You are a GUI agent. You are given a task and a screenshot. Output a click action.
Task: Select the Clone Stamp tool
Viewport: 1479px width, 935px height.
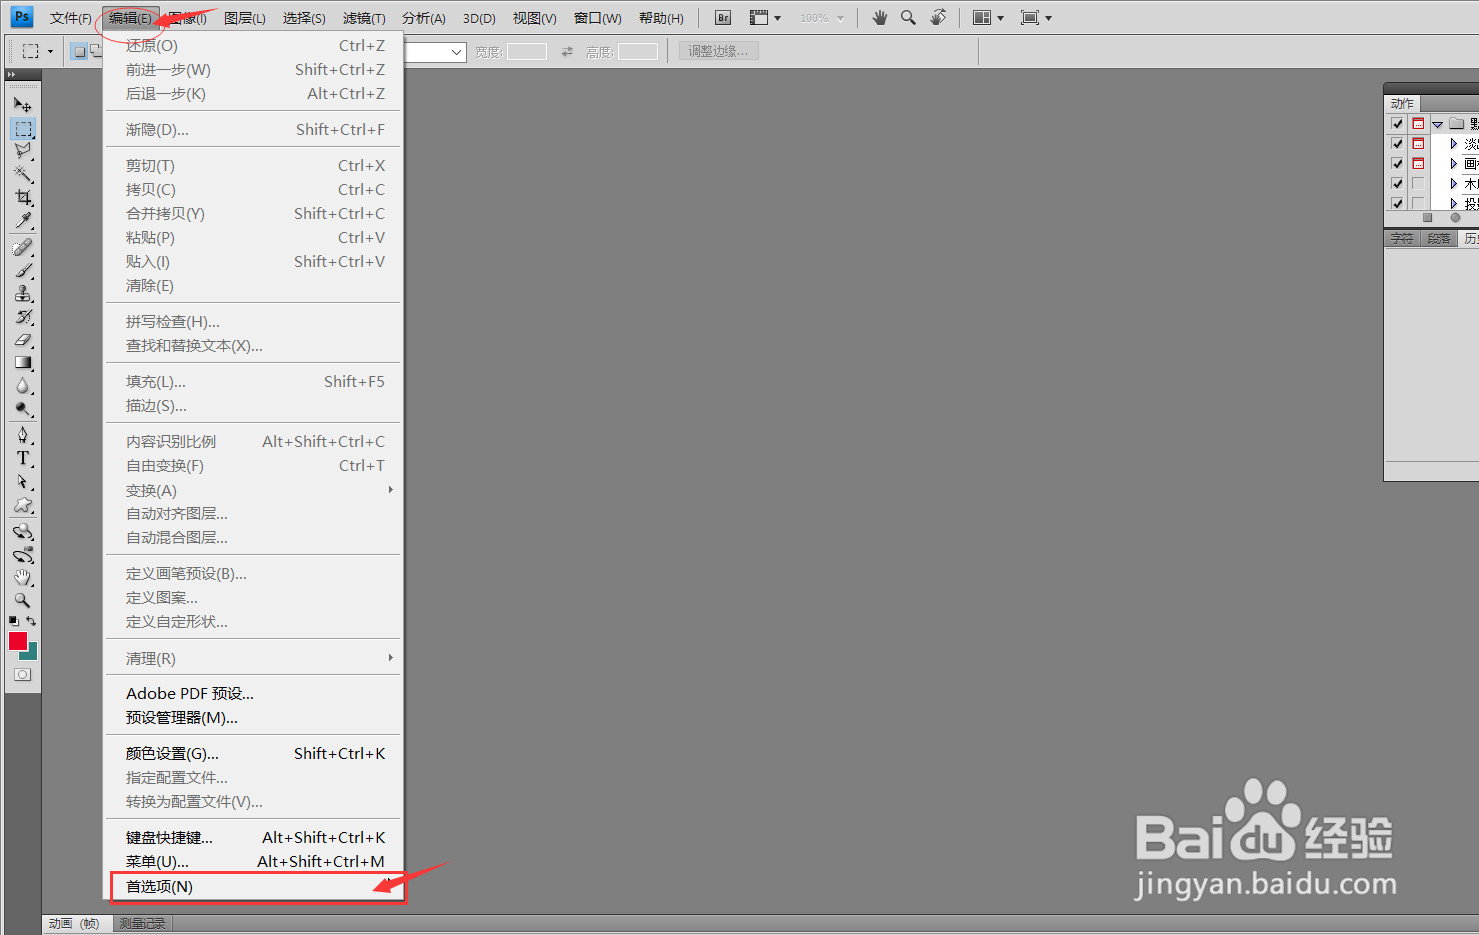tap(22, 293)
